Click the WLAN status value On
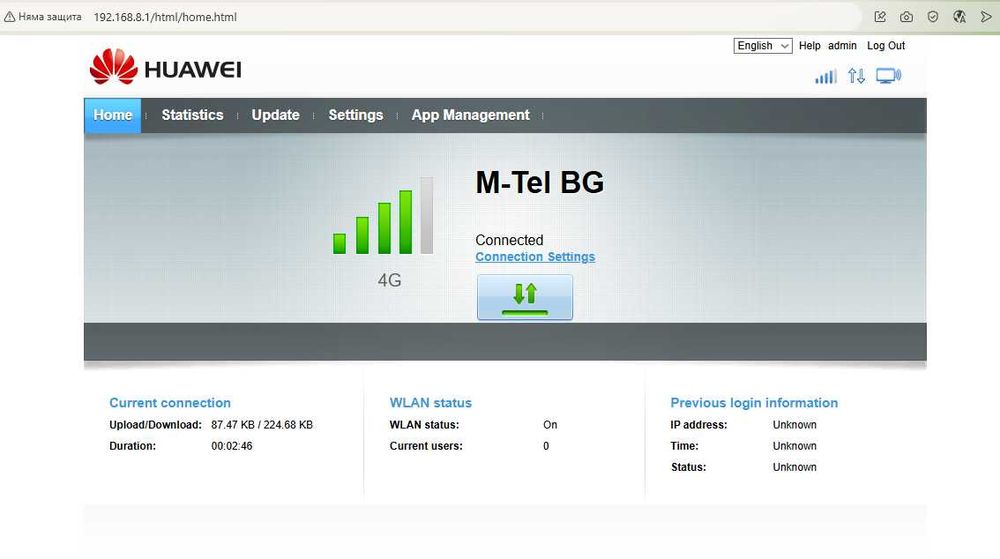Image resolution: width=1000 pixels, height=559 pixels. (x=550, y=425)
